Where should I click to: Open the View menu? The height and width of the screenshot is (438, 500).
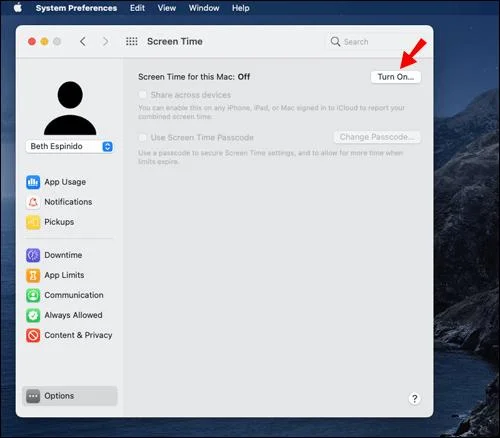[x=167, y=8]
